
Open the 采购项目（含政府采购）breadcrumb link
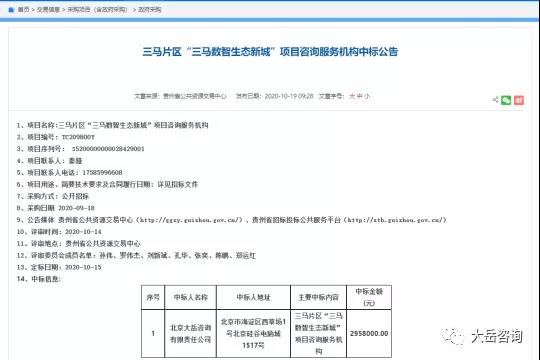click(97, 10)
